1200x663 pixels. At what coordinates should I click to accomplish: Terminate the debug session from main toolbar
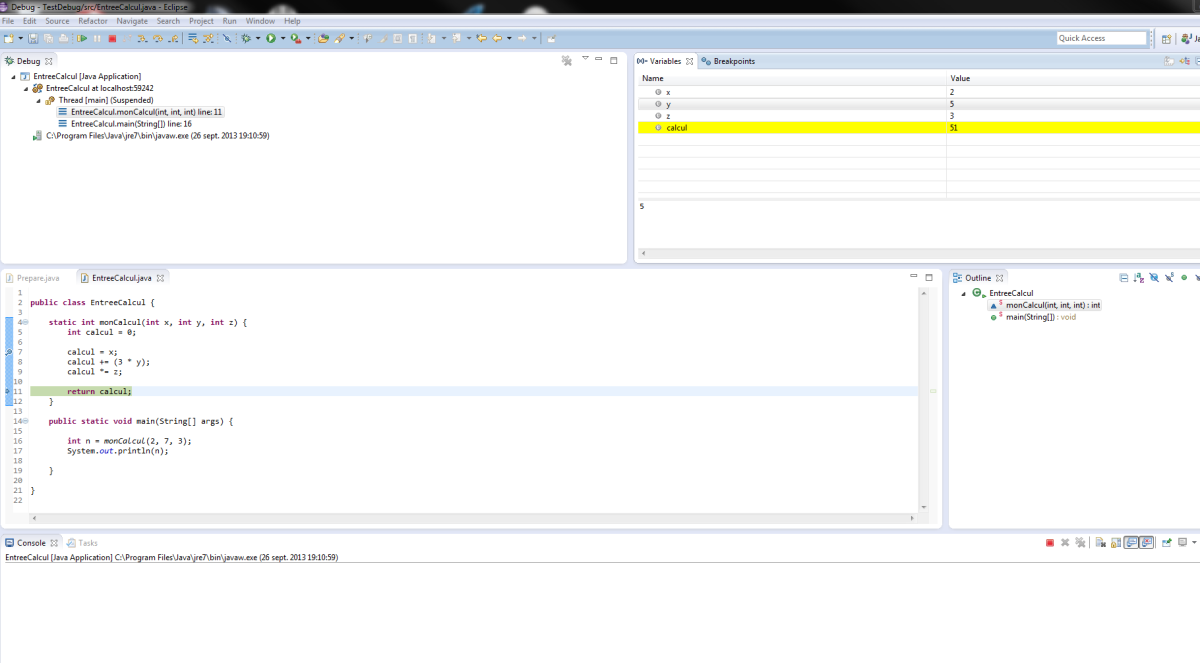(x=112, y=38)
